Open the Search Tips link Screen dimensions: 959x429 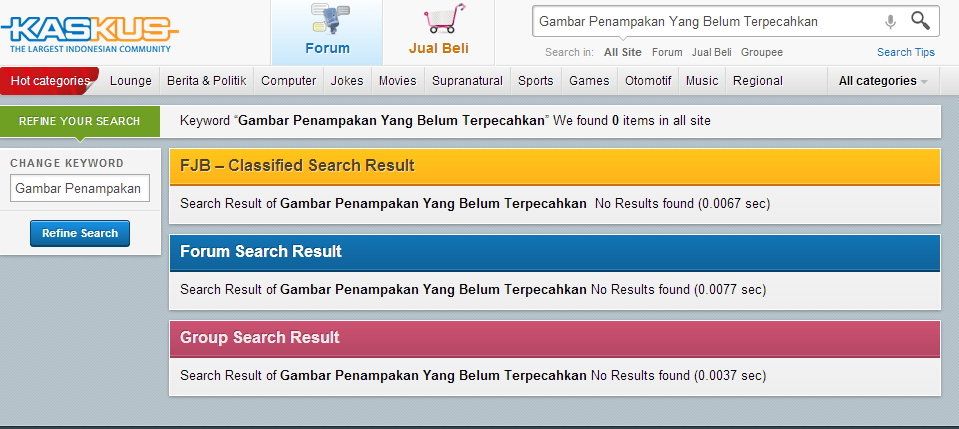tap(906, 53)
